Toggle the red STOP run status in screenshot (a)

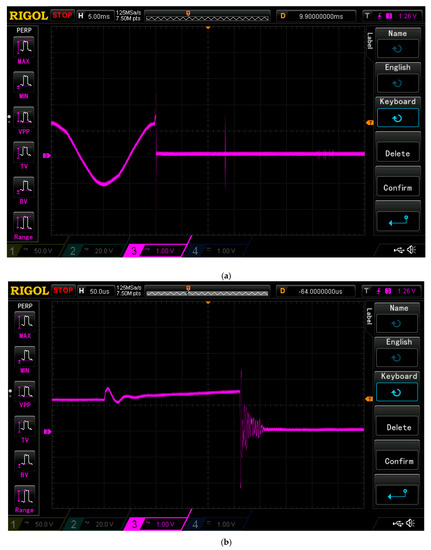click(x=62, y=15)
